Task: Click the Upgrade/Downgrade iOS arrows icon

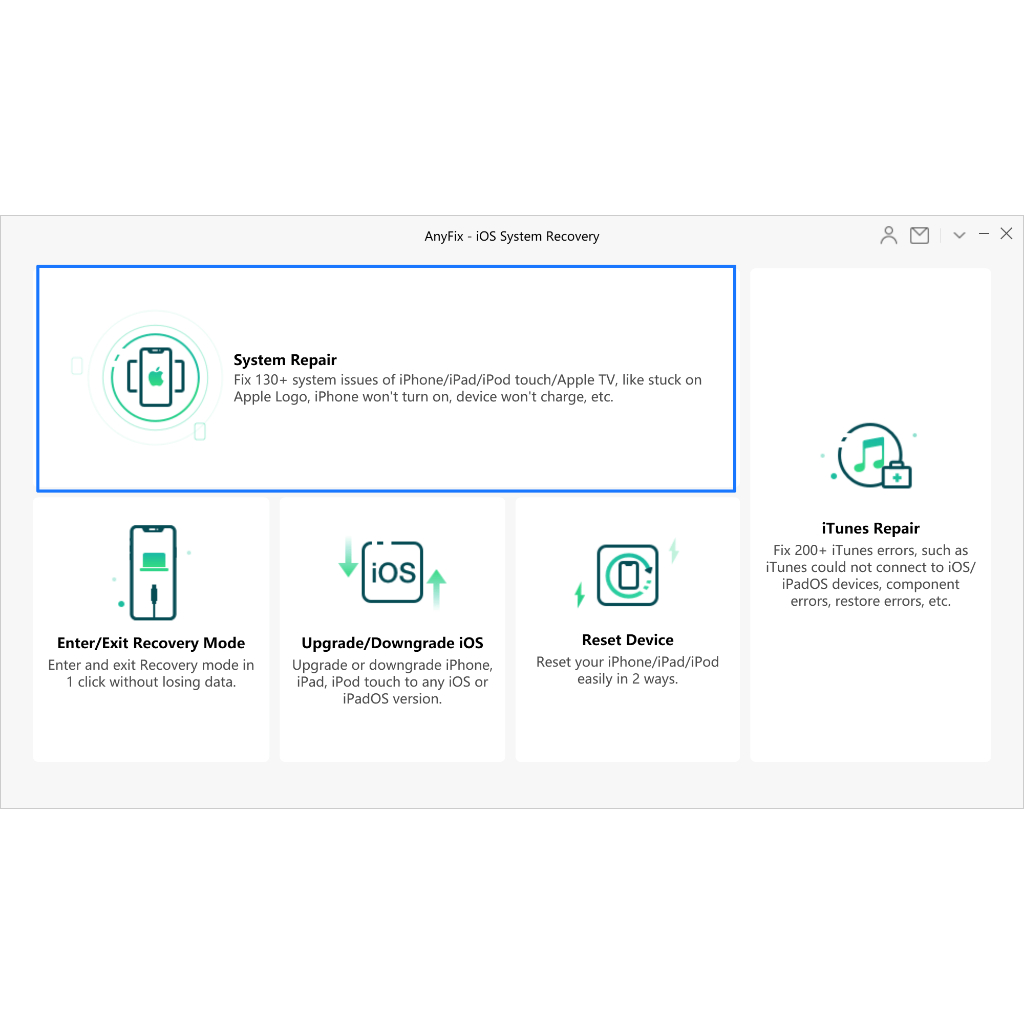Action: (x=392, y=573)
